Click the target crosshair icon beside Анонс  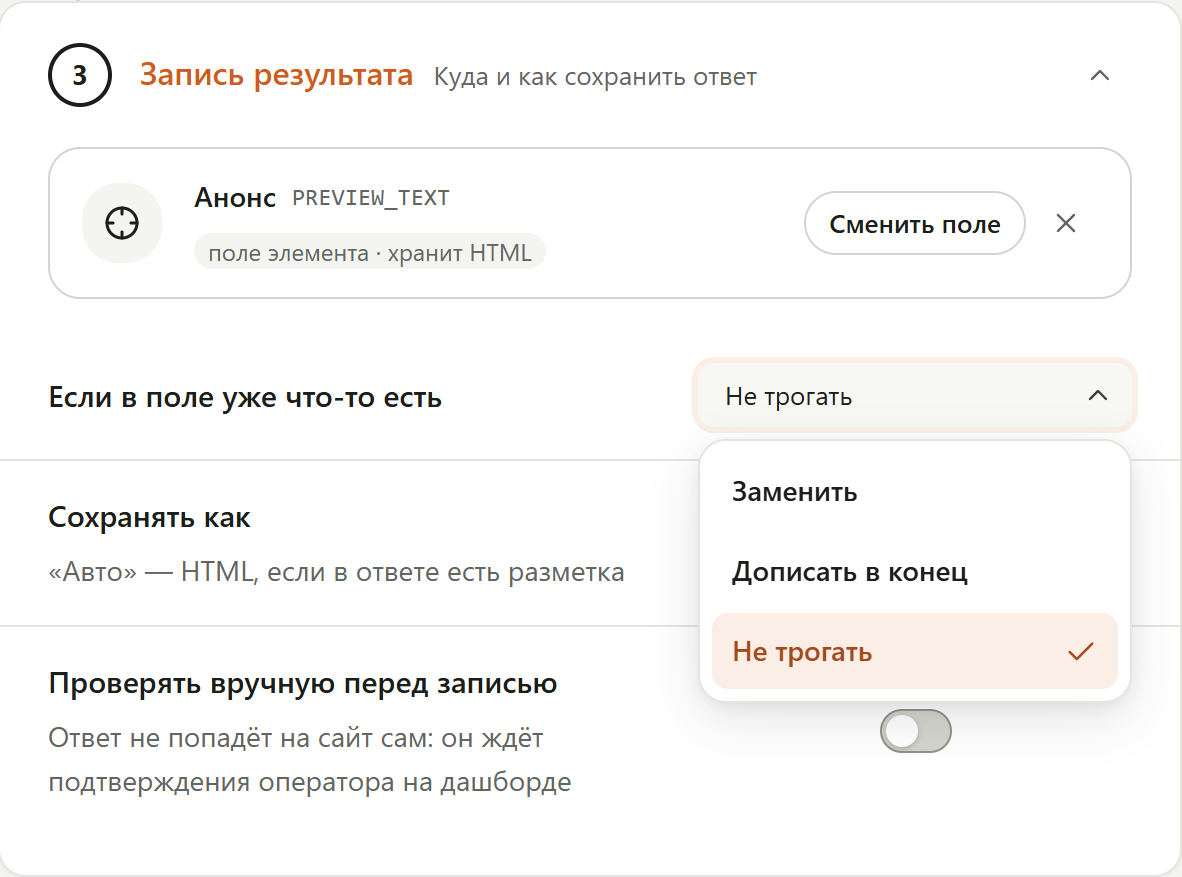(121, 223)
